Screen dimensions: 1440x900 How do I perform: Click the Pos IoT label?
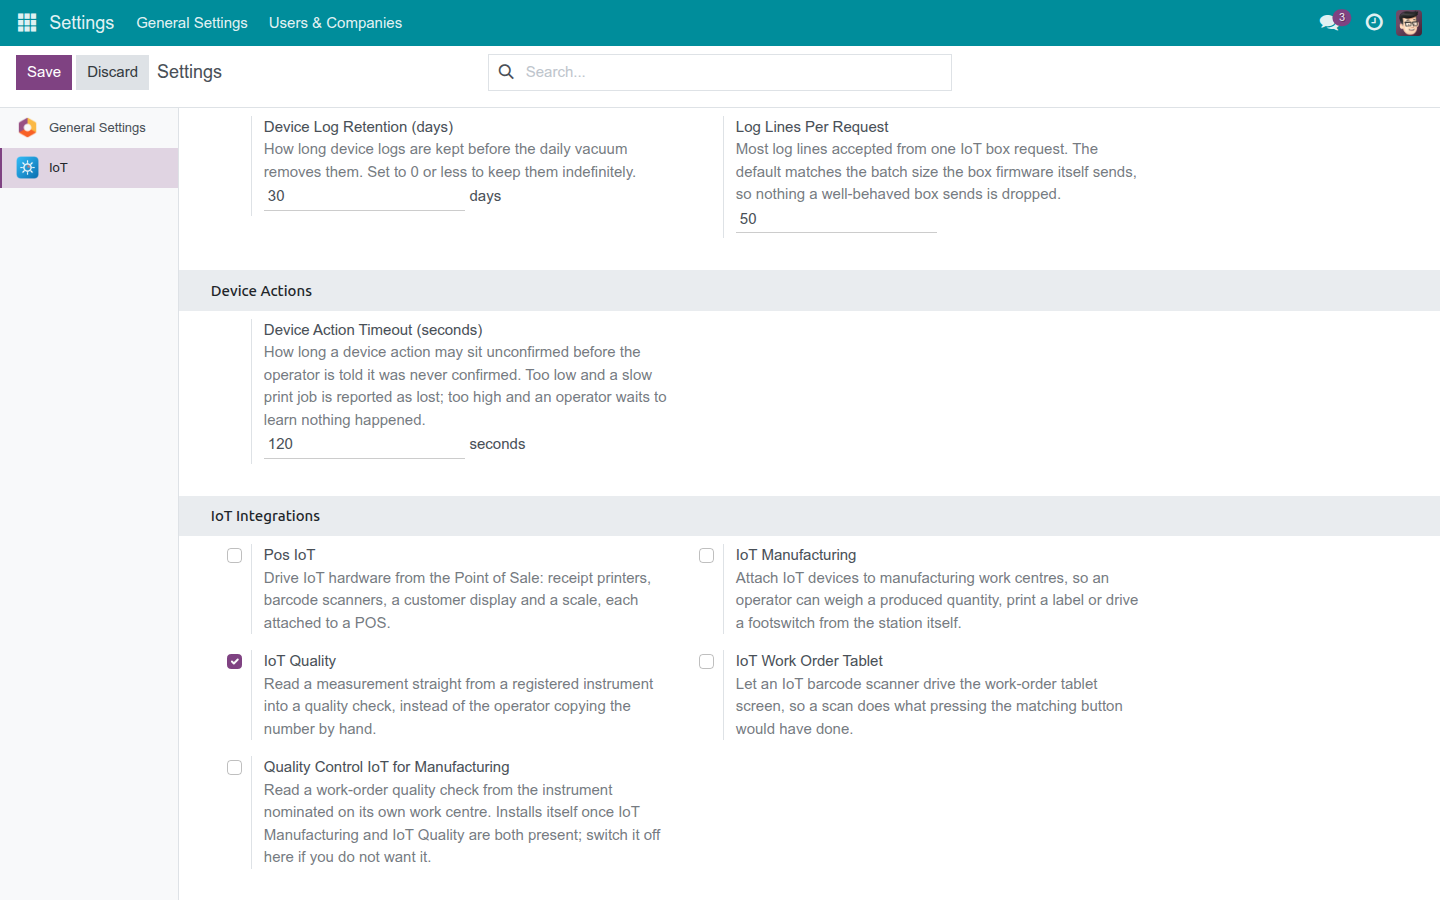pyautogui.click(x=289, y=555)
